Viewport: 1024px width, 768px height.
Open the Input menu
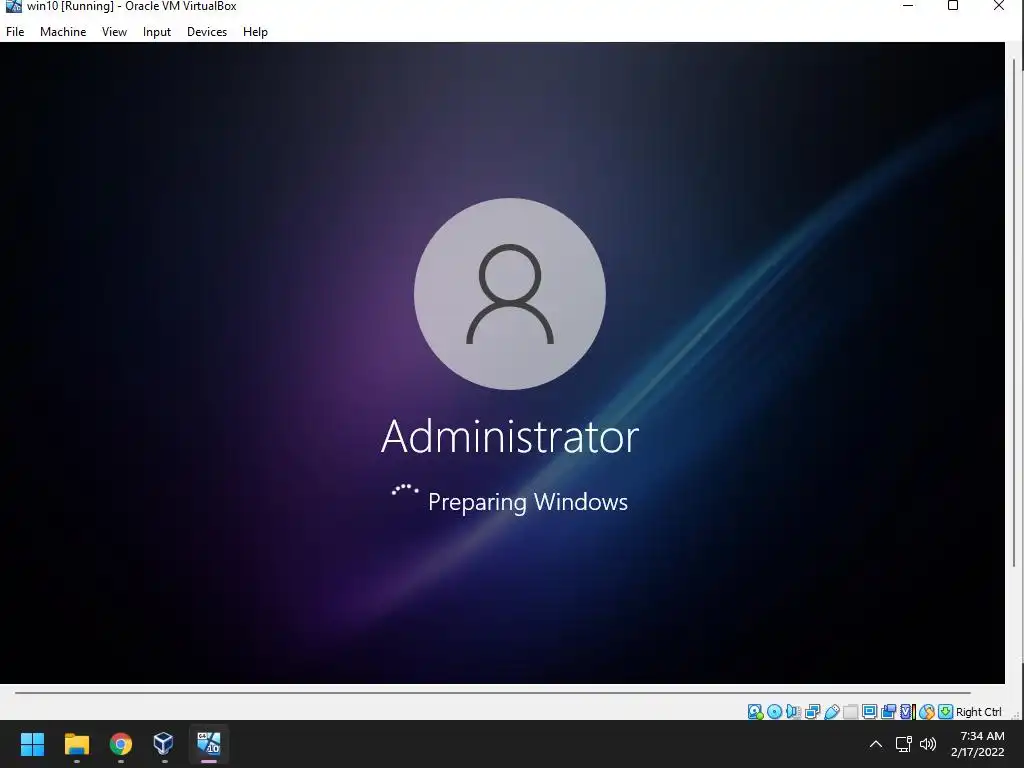(157, 31)
